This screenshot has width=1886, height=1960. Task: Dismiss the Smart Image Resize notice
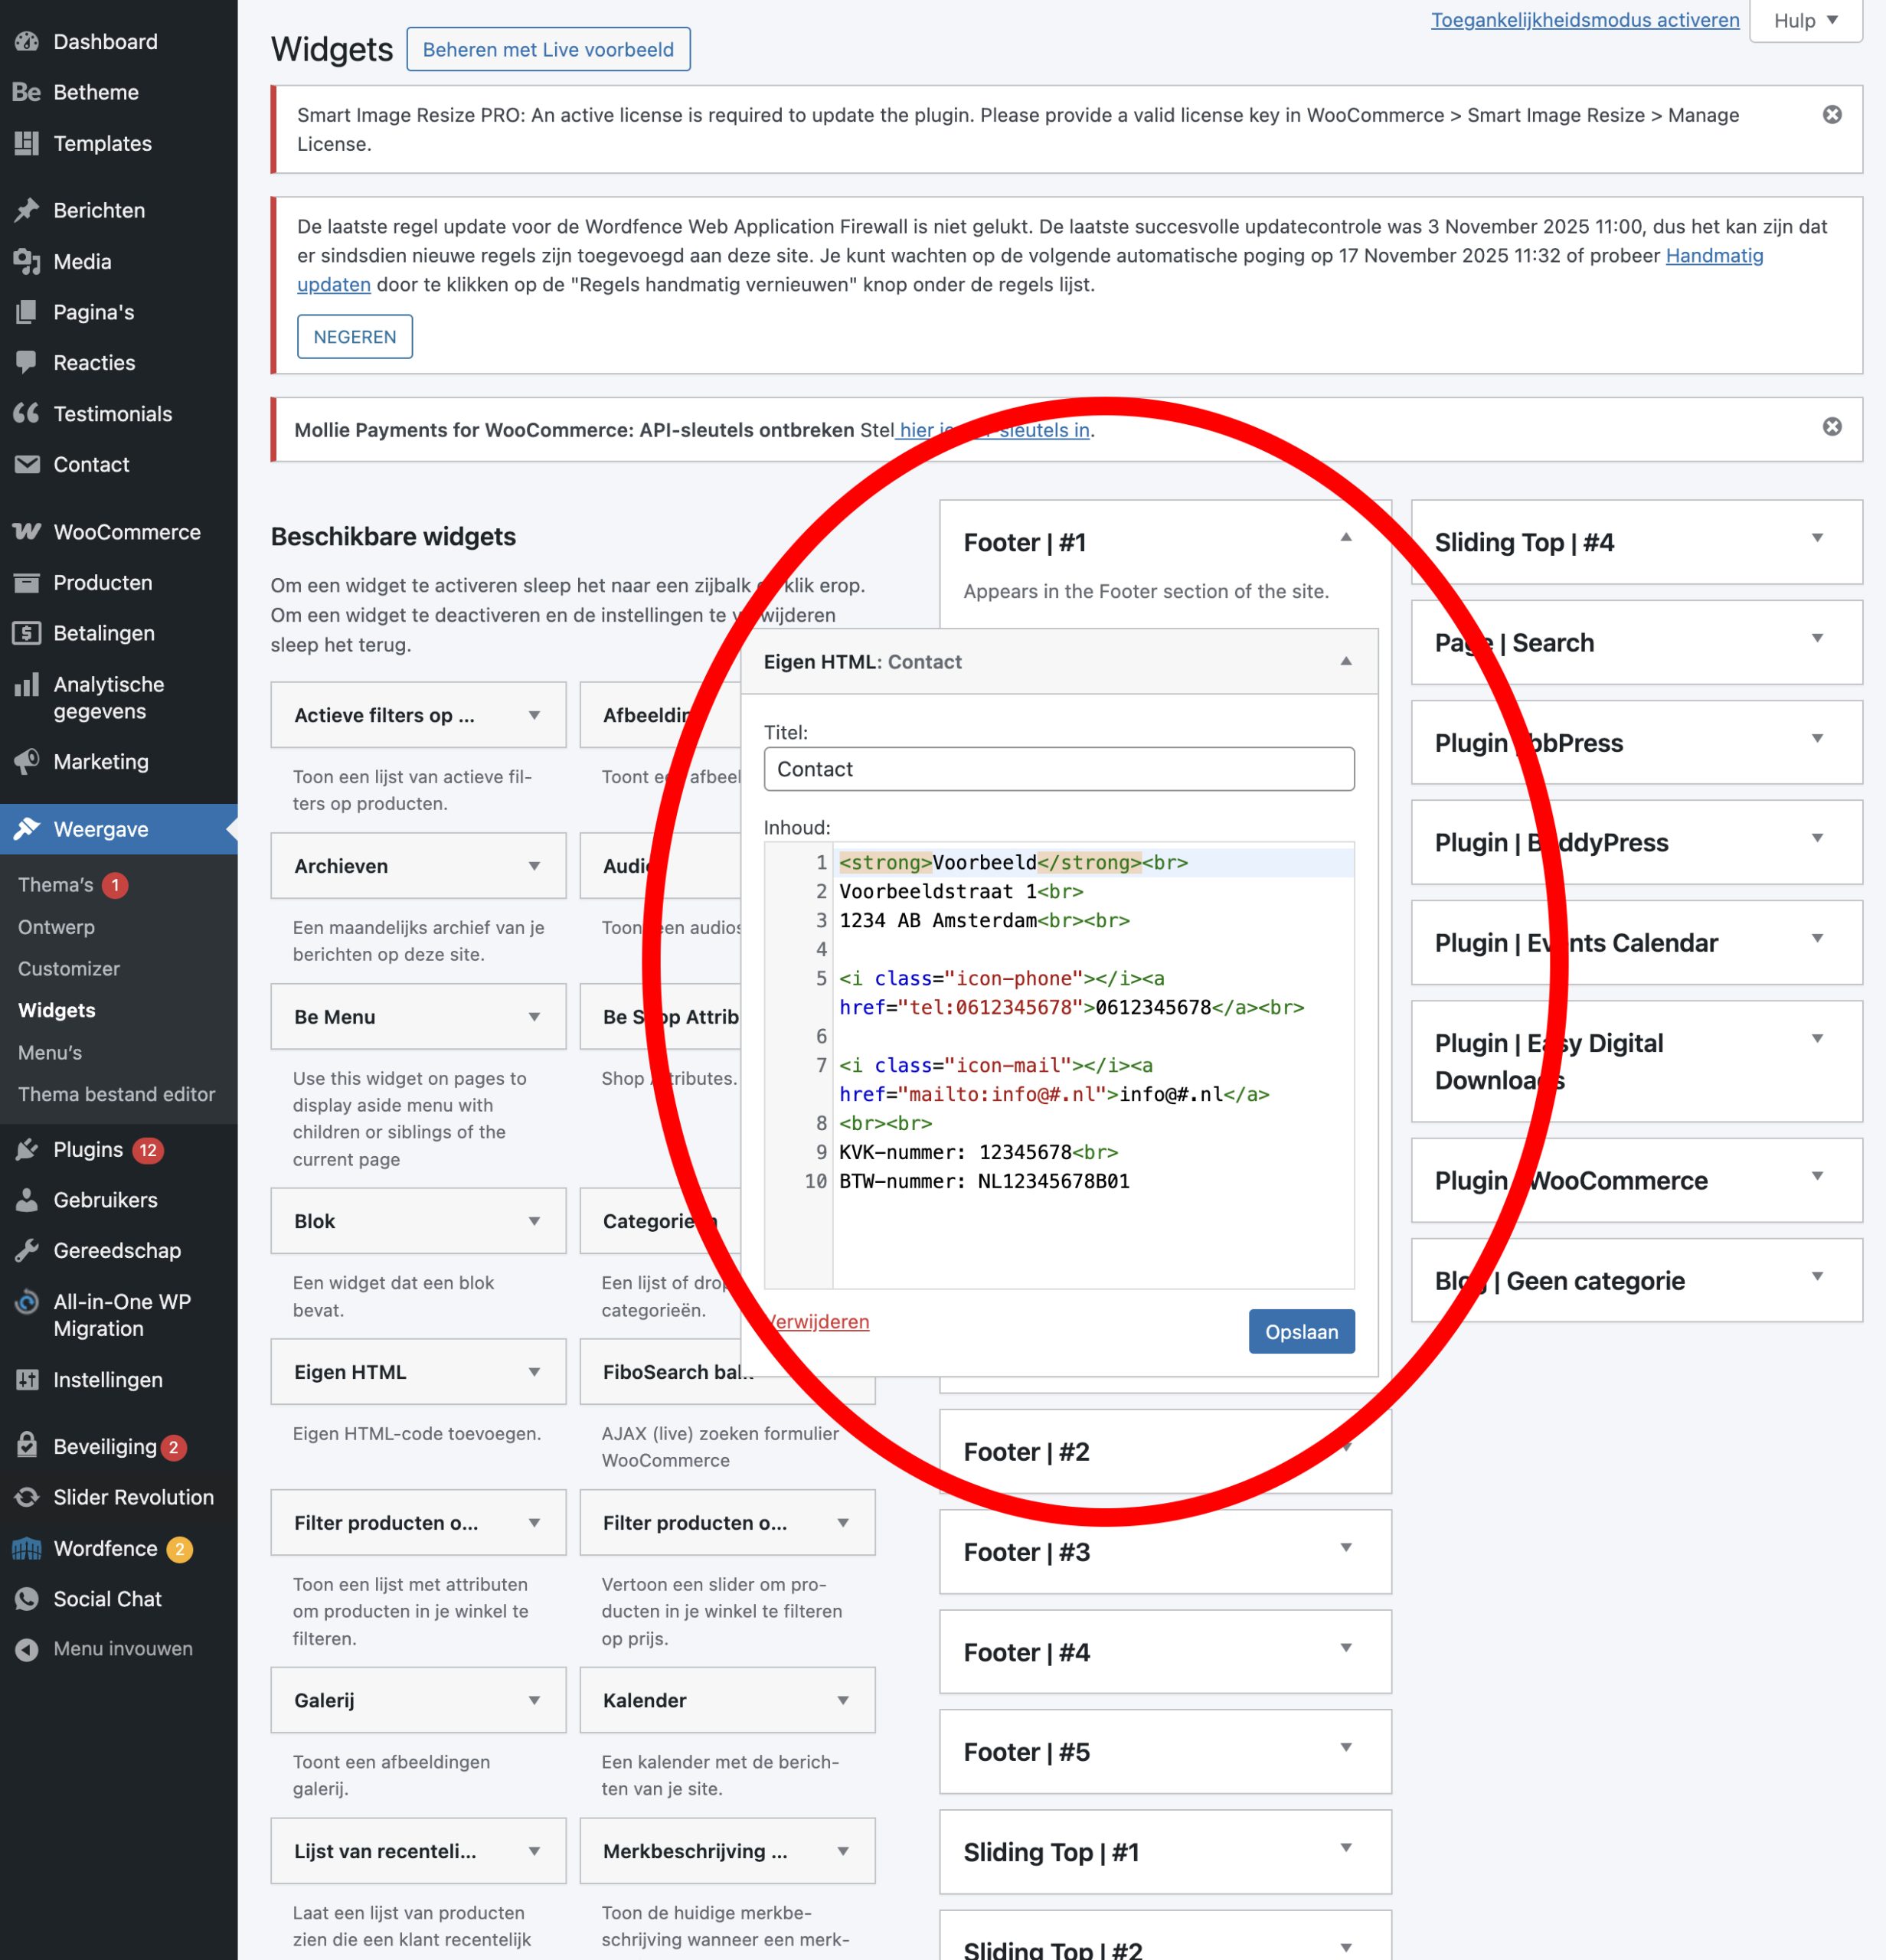click(1831, 115)
